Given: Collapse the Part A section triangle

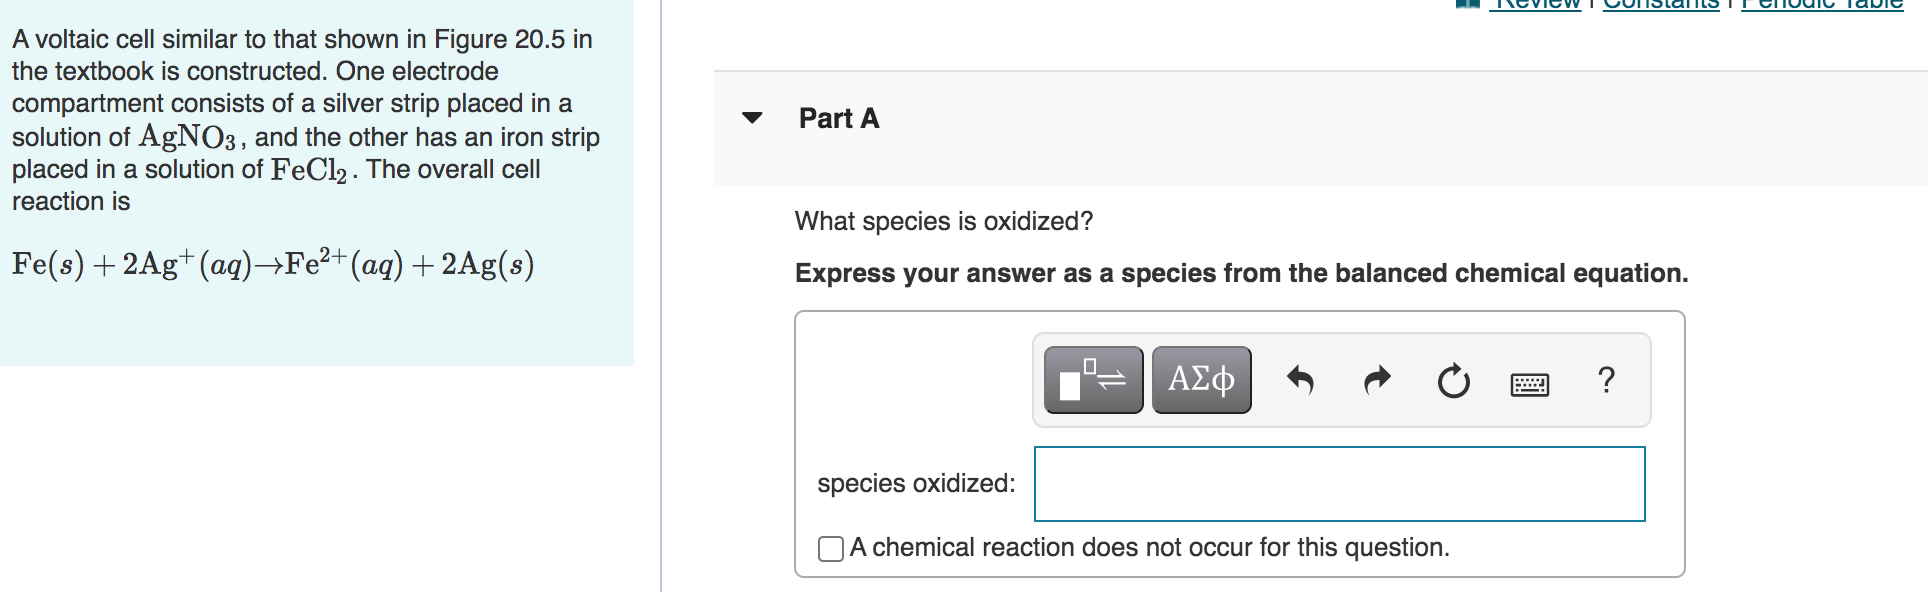Looking at the screenshot, I should [x=753, y=118].
